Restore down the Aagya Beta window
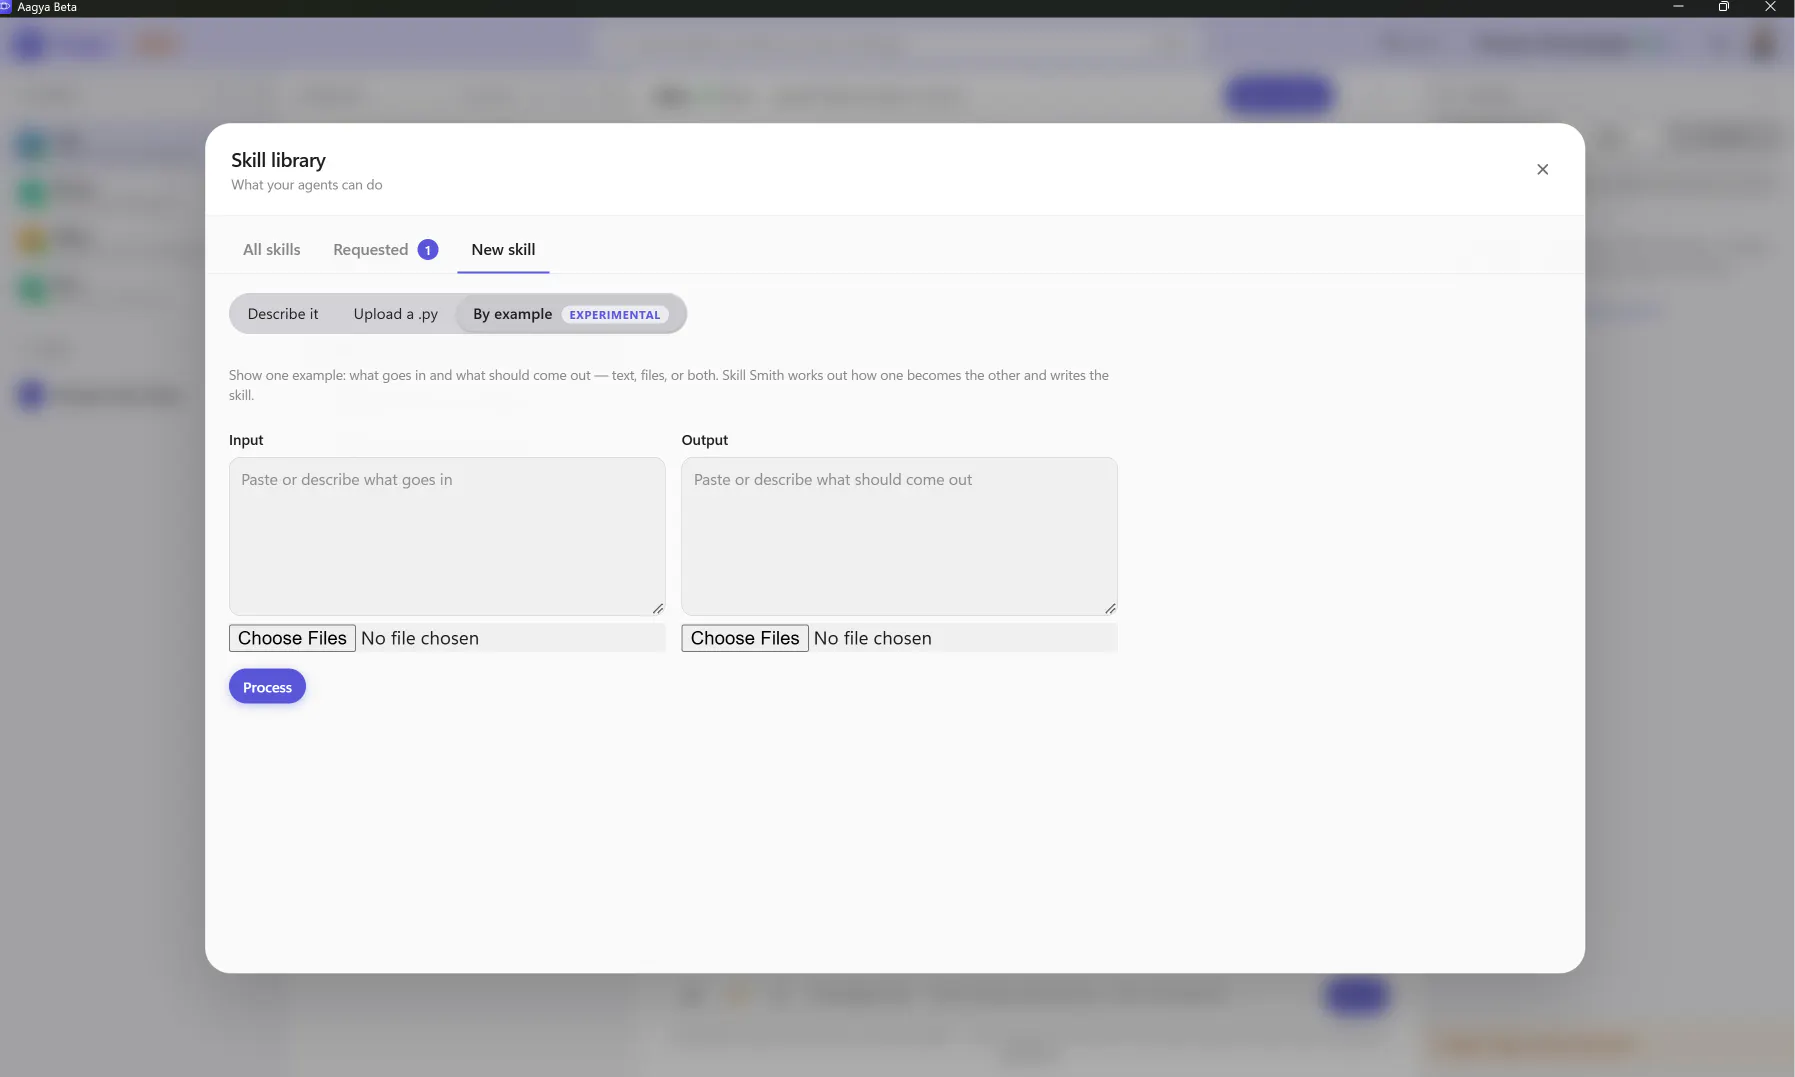The height and width of the screenshot is (1077, 1795). click(x=1724, y=7)
